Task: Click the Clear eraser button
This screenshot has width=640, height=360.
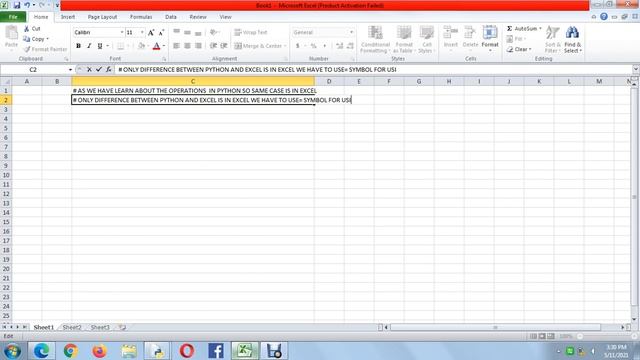Action: pos(519,49)
